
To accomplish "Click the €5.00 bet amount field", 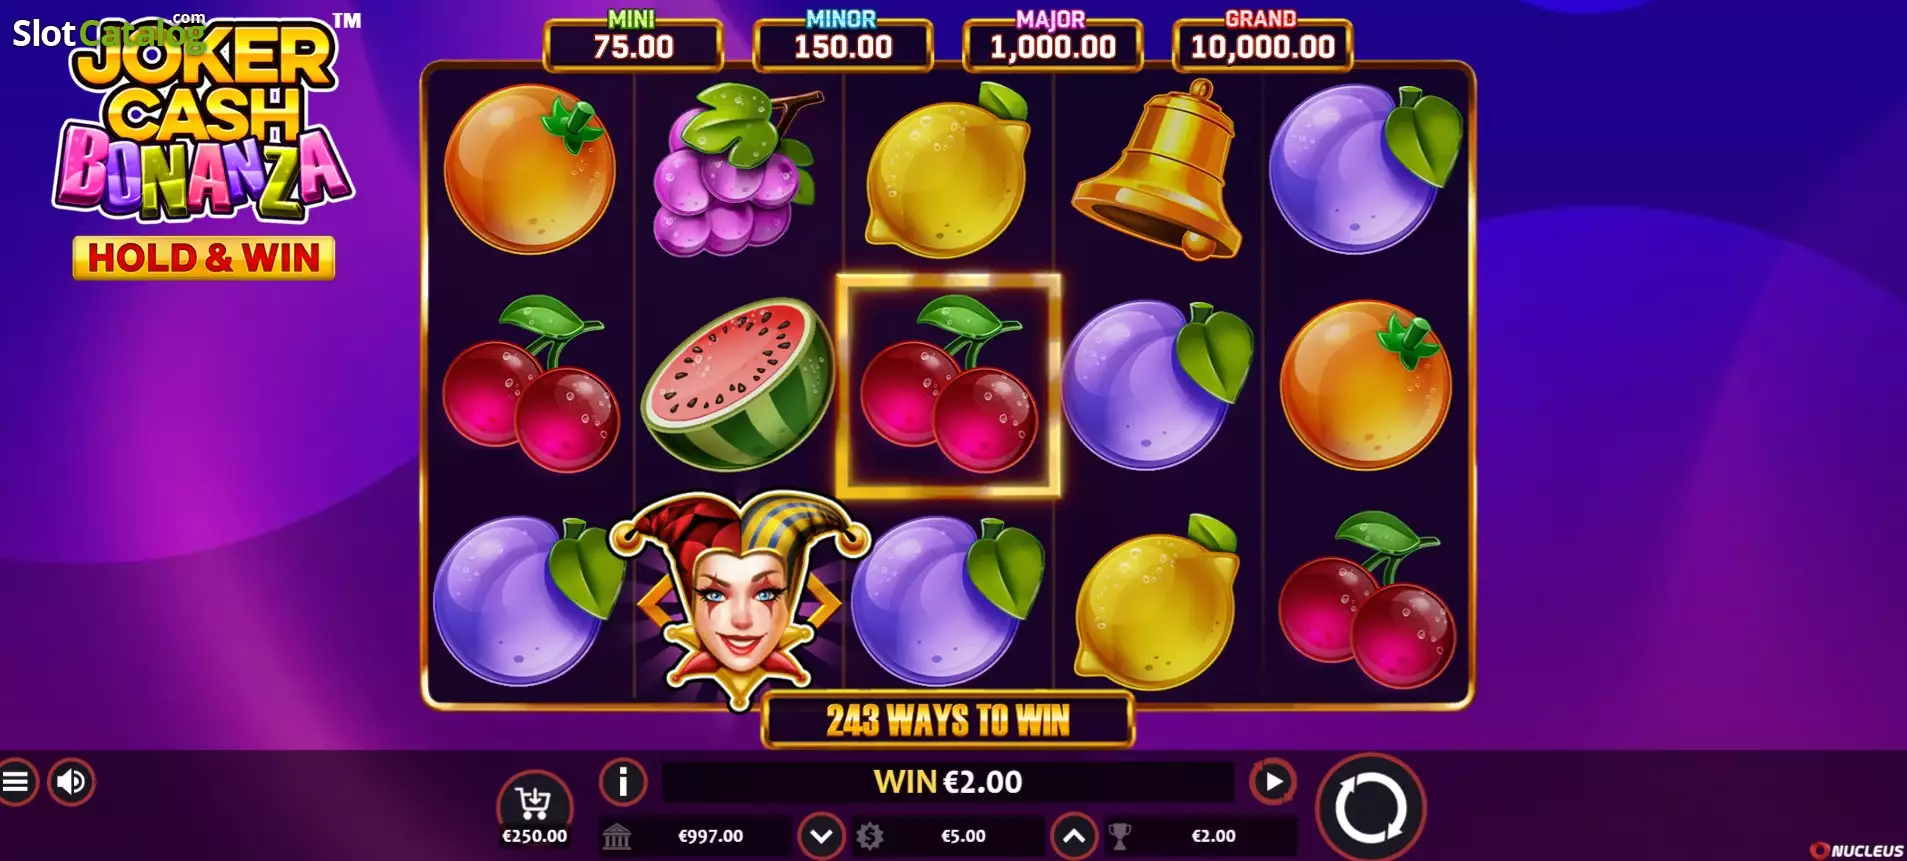I will click(963, 836).
